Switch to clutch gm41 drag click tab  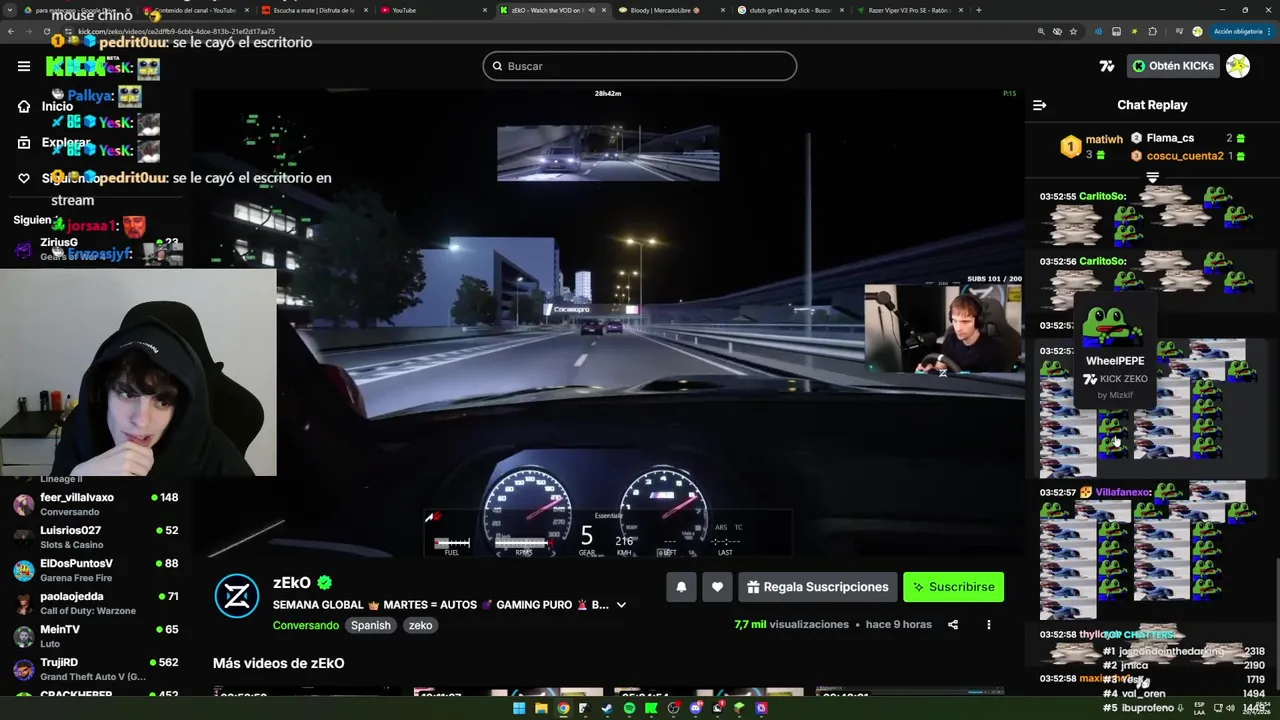tap(790, 10)
